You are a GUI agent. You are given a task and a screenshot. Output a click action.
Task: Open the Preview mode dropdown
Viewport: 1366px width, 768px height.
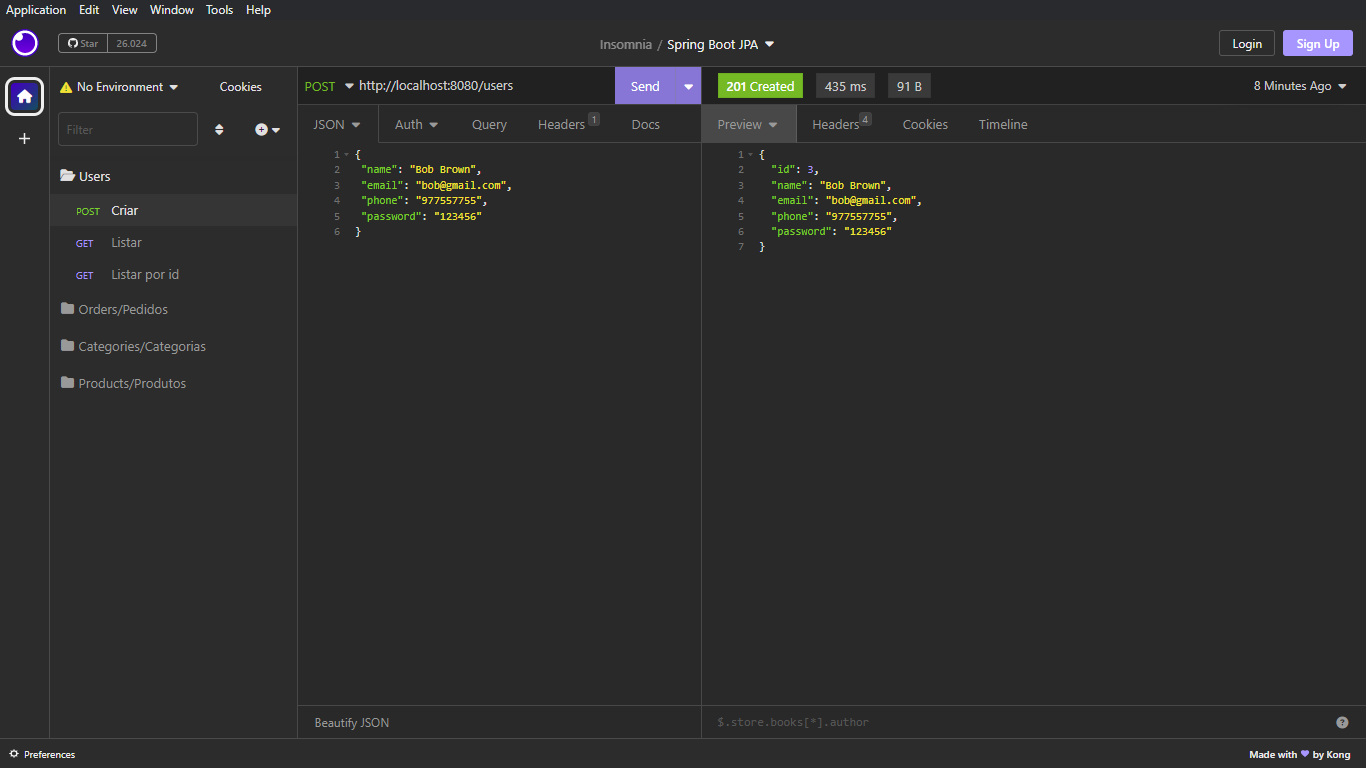[x=747, y=124]
